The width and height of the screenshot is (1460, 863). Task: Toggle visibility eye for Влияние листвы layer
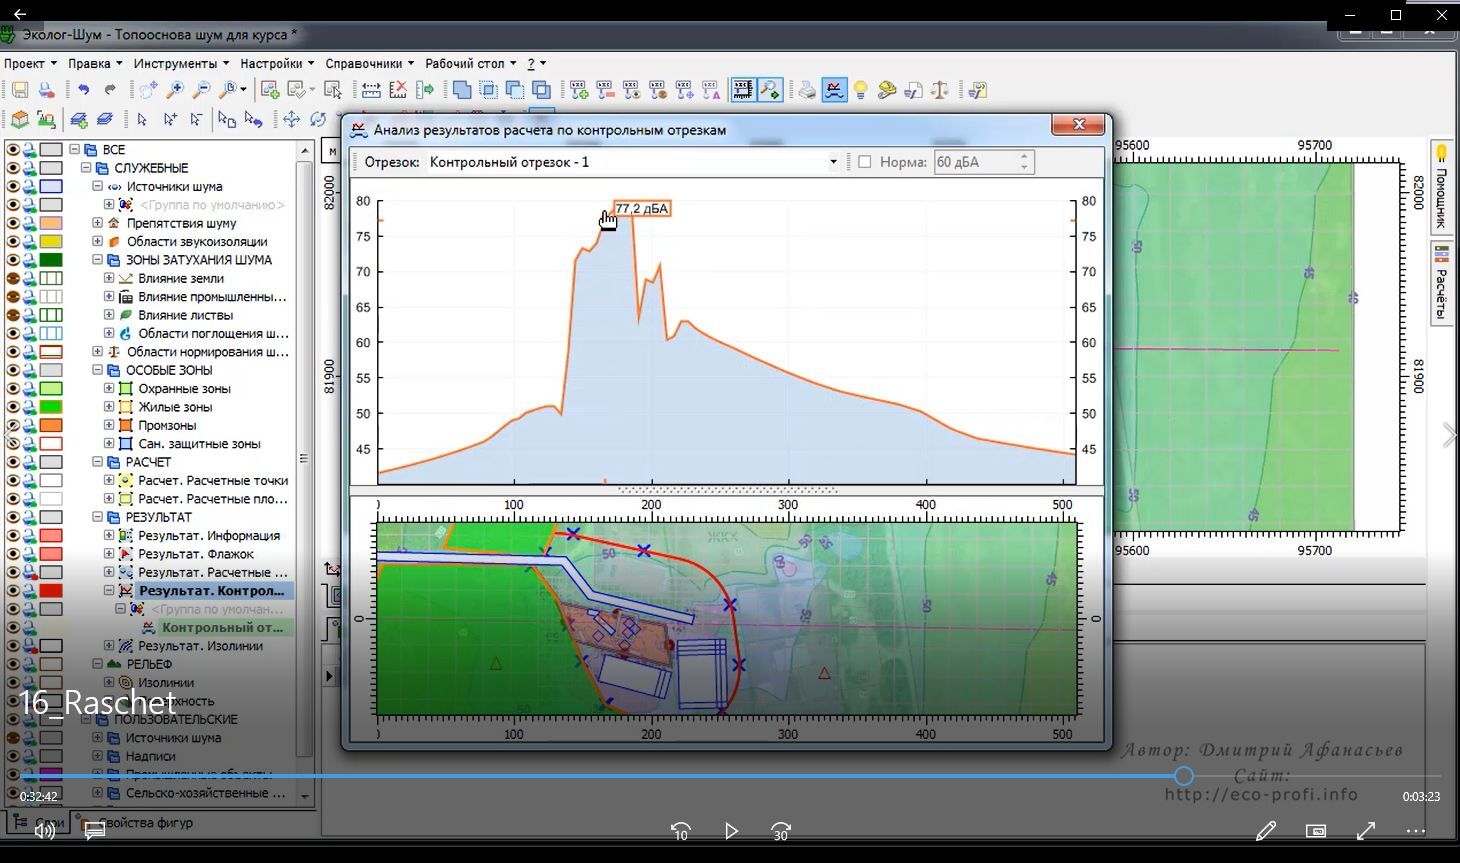(13, 315)
